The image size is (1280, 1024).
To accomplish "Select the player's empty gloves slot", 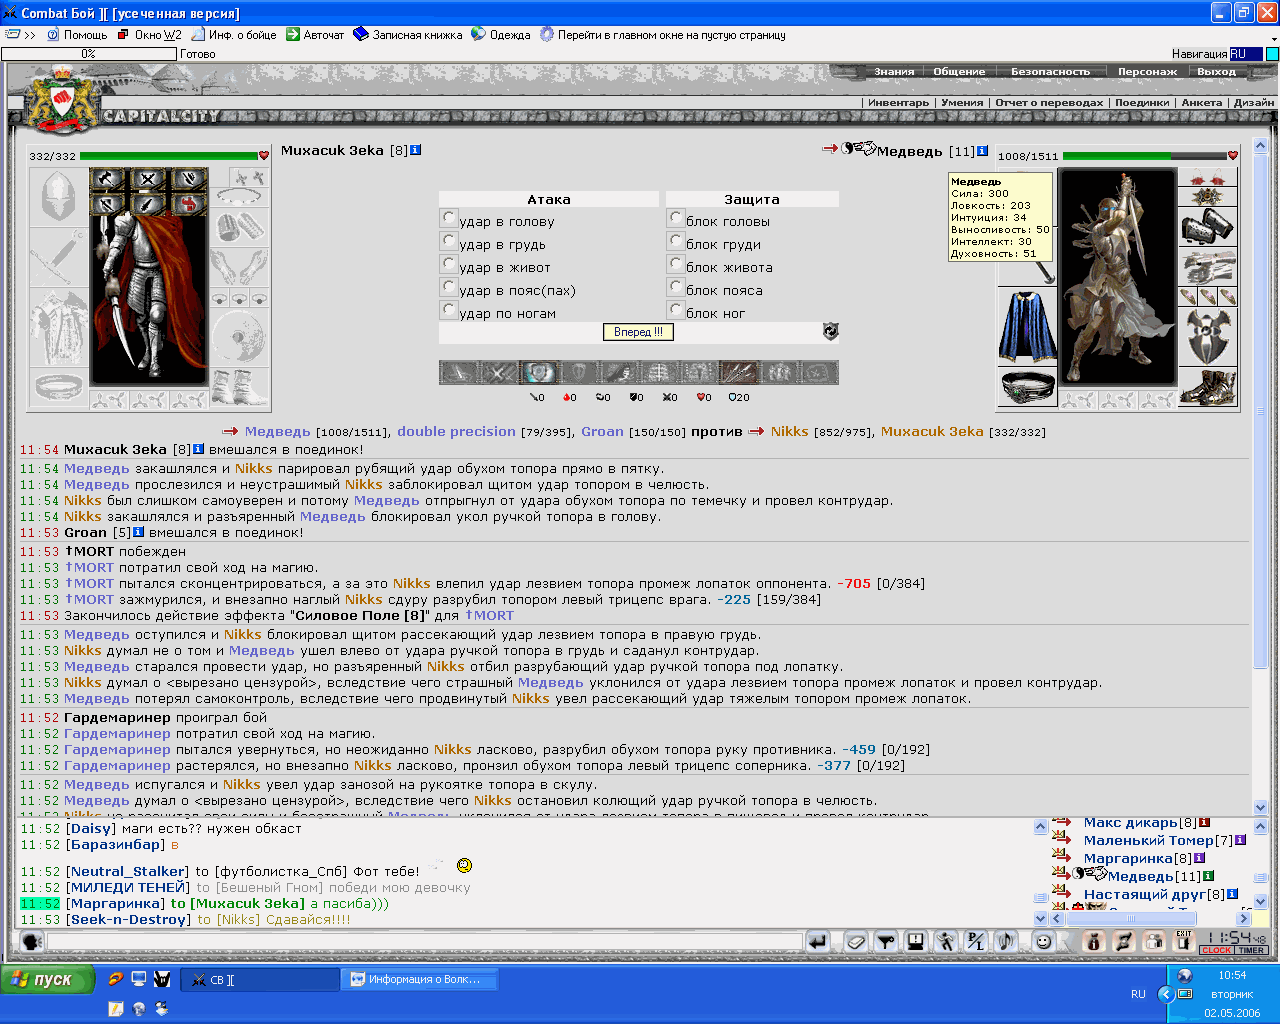I will (239, 268).
